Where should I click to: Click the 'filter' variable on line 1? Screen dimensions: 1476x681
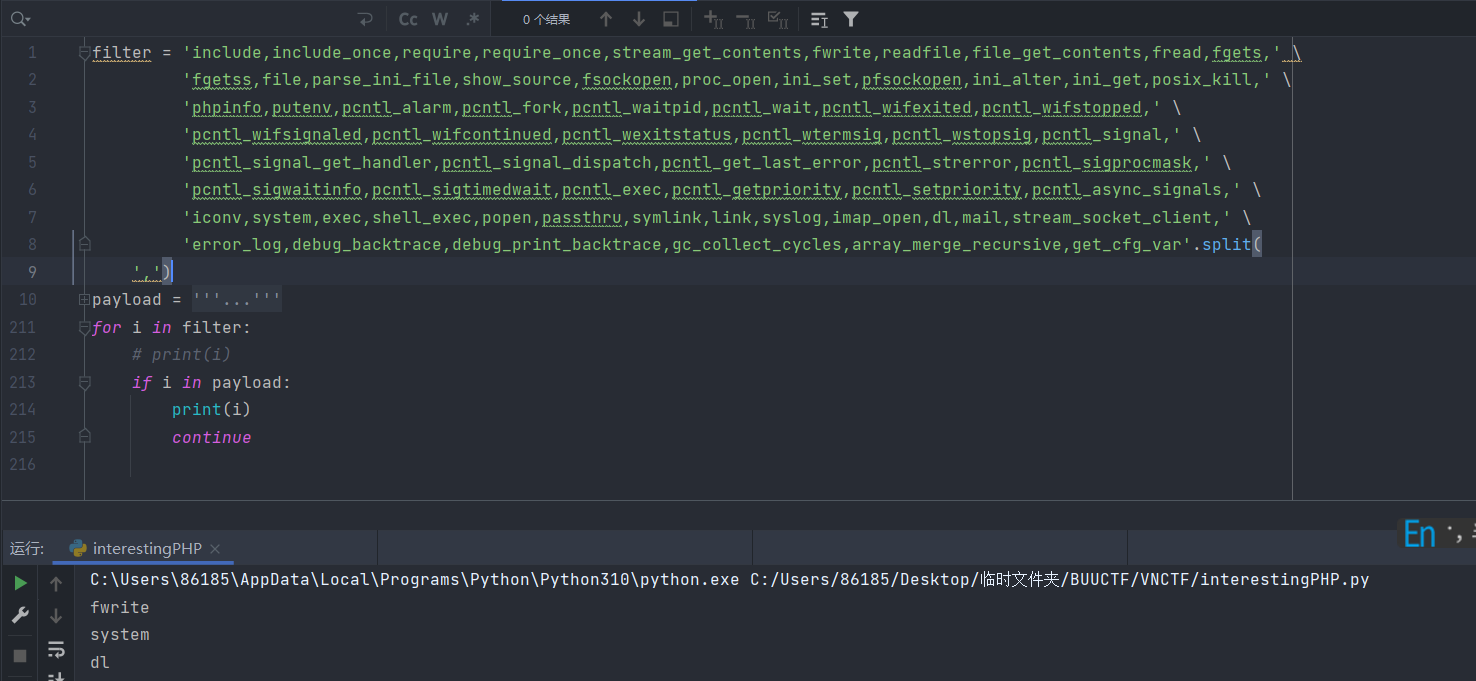[122, 53]
